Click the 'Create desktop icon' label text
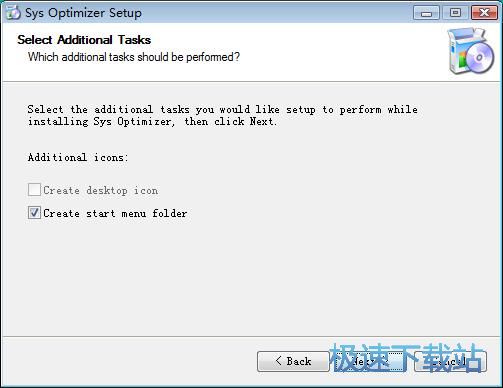Viewport: 503px width, 388px height. pos(101,190)
